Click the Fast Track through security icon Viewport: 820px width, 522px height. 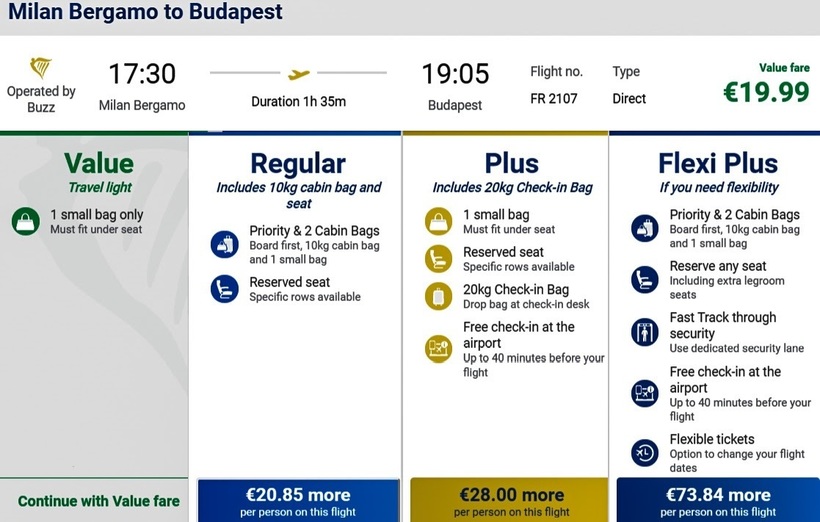tap(645, 332)
